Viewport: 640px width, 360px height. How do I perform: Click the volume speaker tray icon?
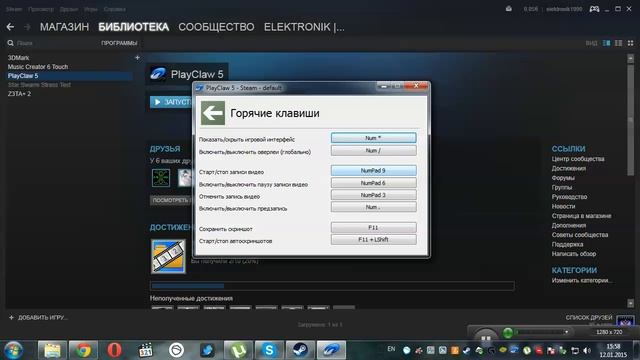[587, 351]
